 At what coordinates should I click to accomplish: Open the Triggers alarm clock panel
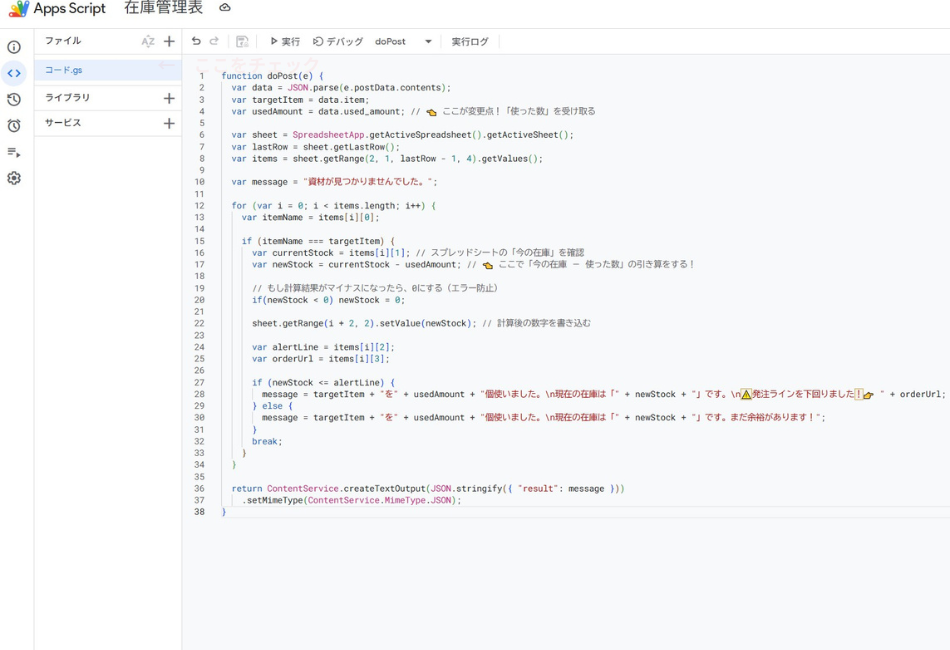click(14, 125)
